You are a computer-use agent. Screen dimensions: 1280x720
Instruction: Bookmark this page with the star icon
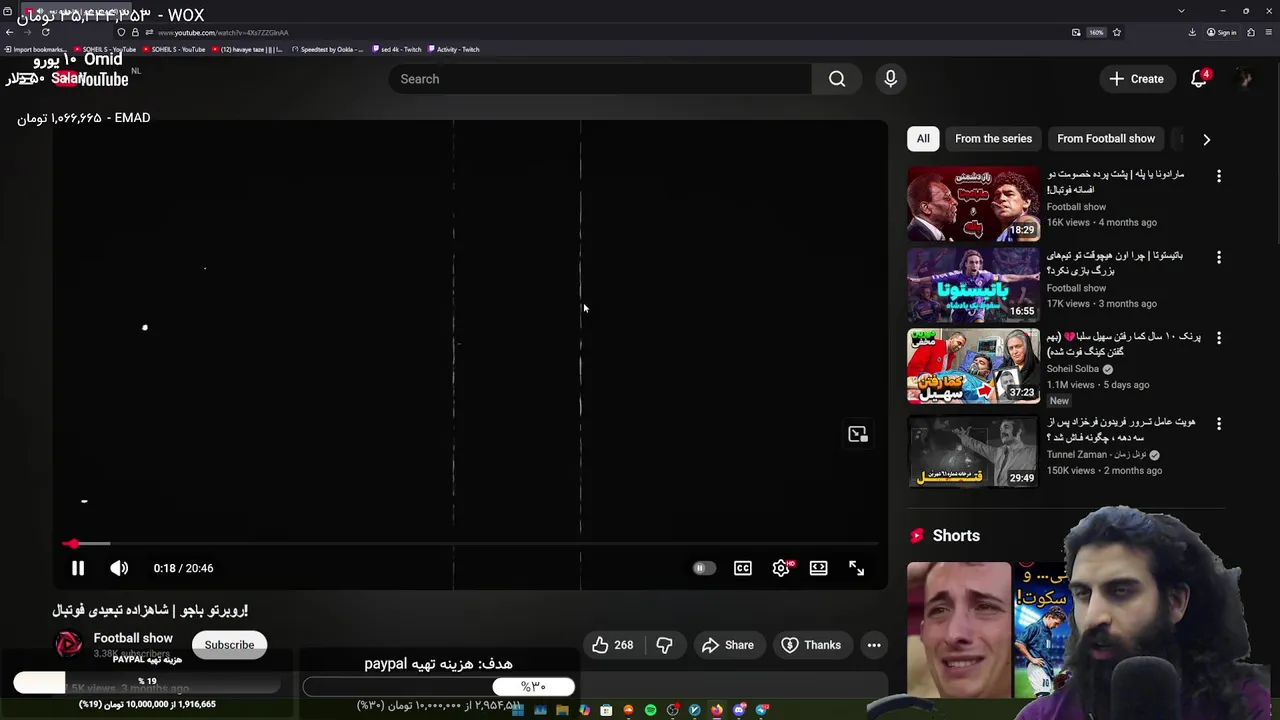click(x=1117, y=32)
